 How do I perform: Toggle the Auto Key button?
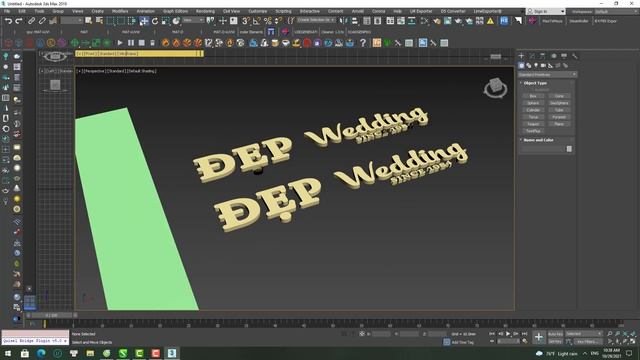coord(555,334)
